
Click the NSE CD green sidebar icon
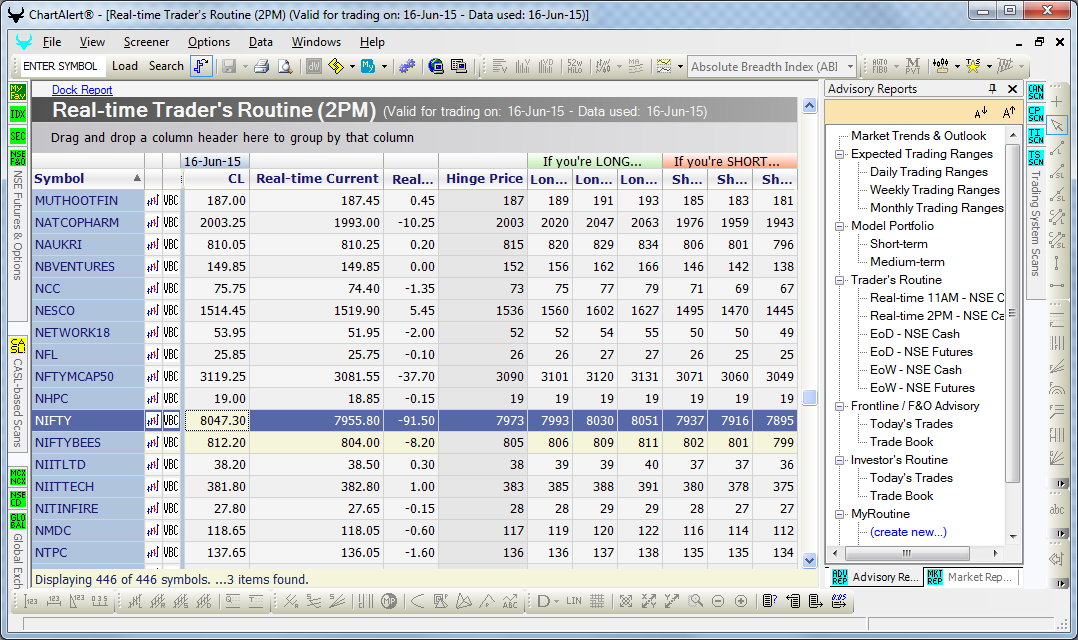(x=18, y=498)
